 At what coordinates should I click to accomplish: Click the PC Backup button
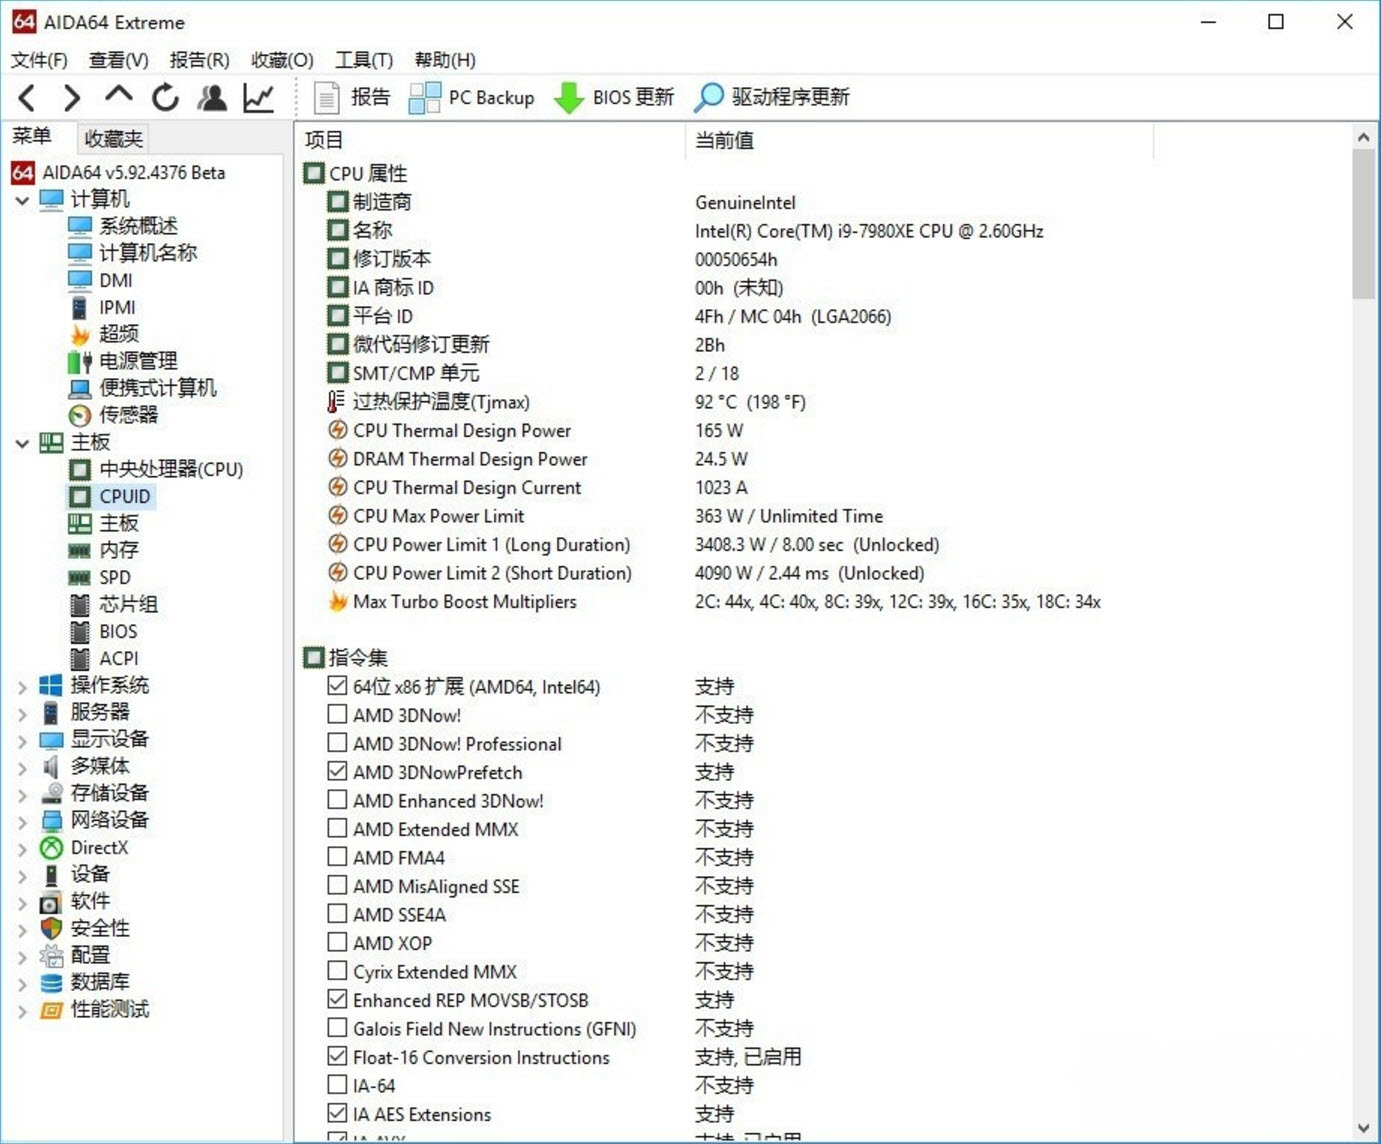tap(471, 97)
